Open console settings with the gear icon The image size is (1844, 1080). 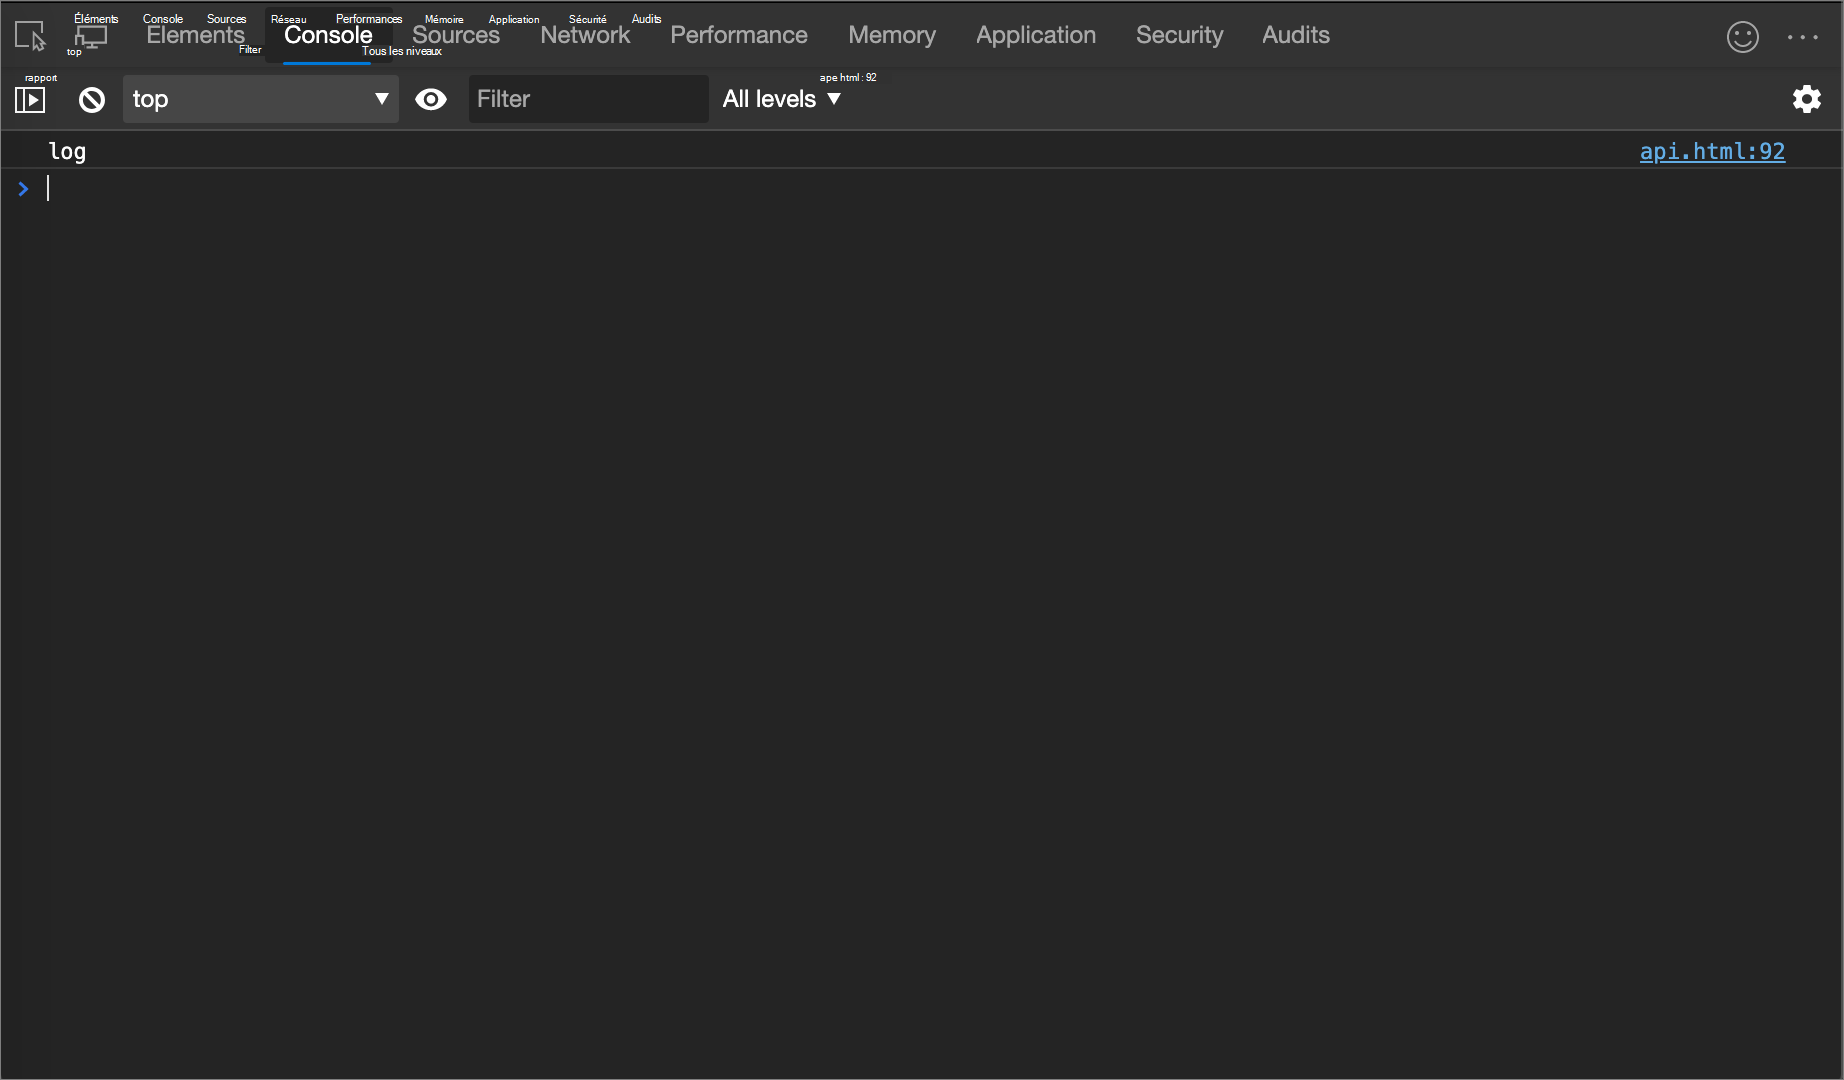click(1807, 99)
